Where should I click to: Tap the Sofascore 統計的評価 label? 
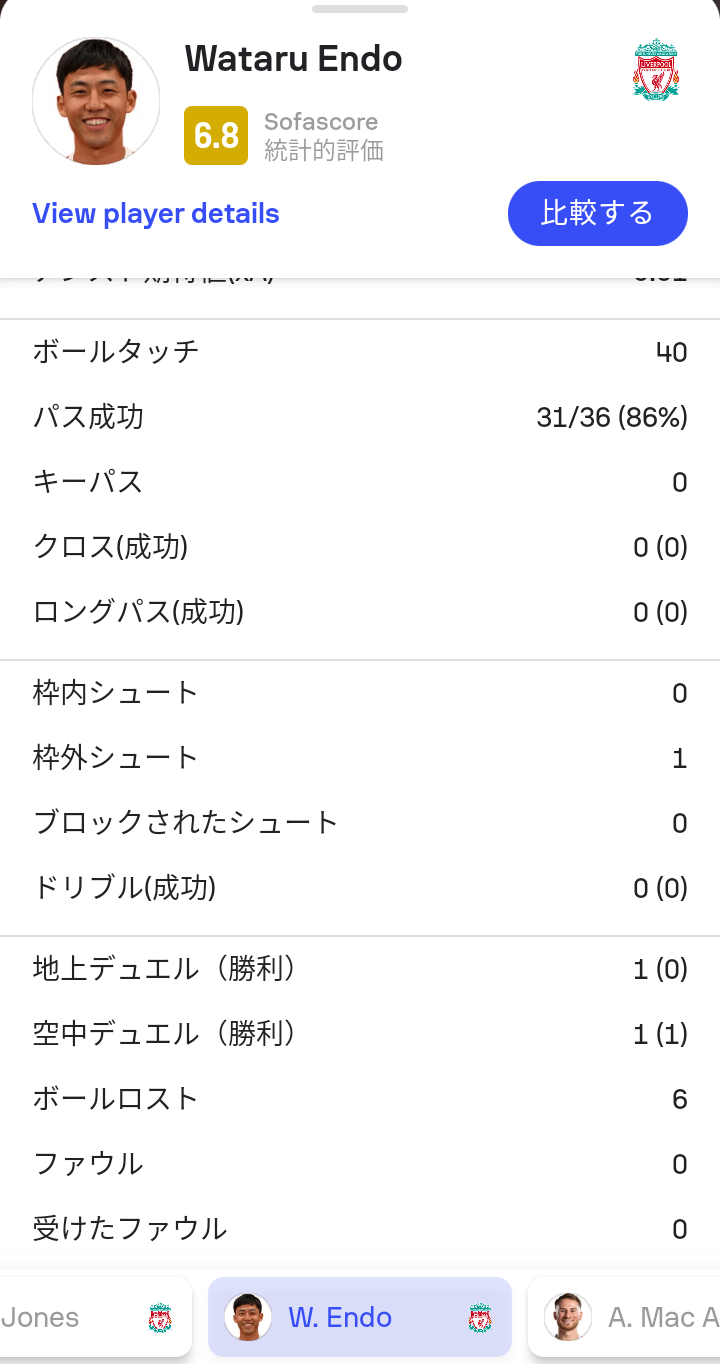pyautogui.click(x=323, y=136)
